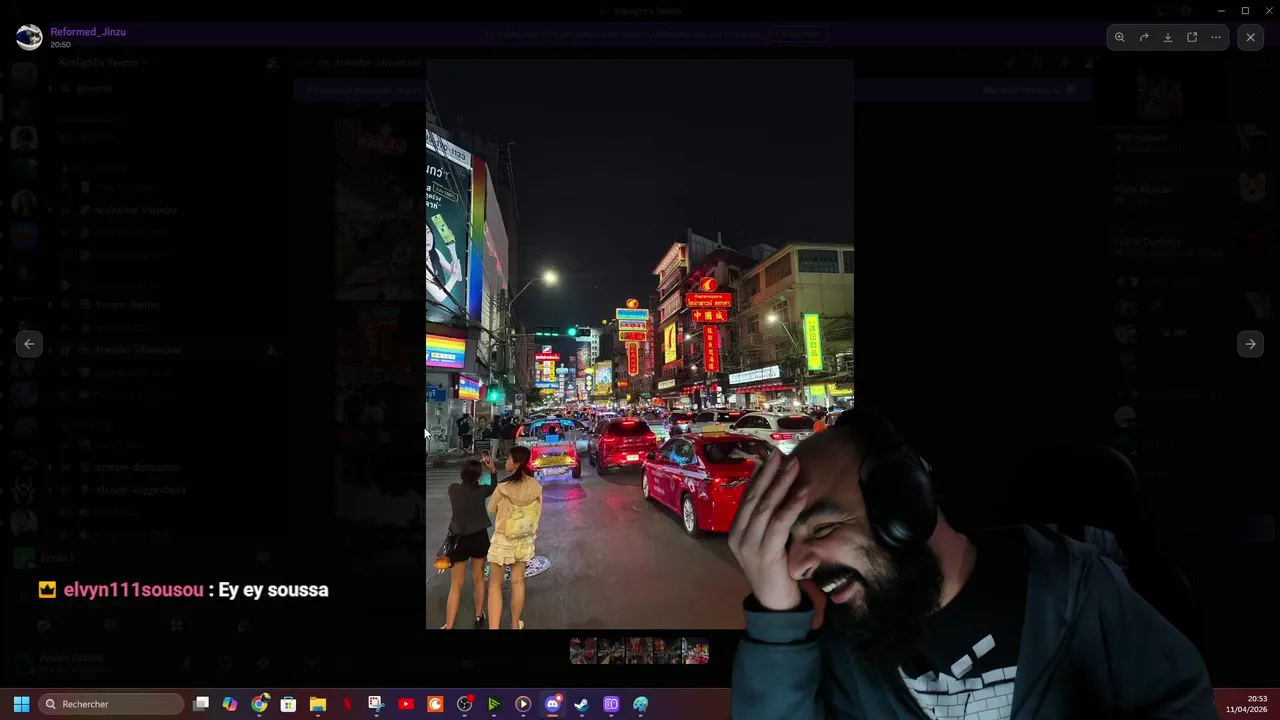Open Google Chrome from the taskbar
This screenshot has height=720, width=1280.
tap(259, 704)
